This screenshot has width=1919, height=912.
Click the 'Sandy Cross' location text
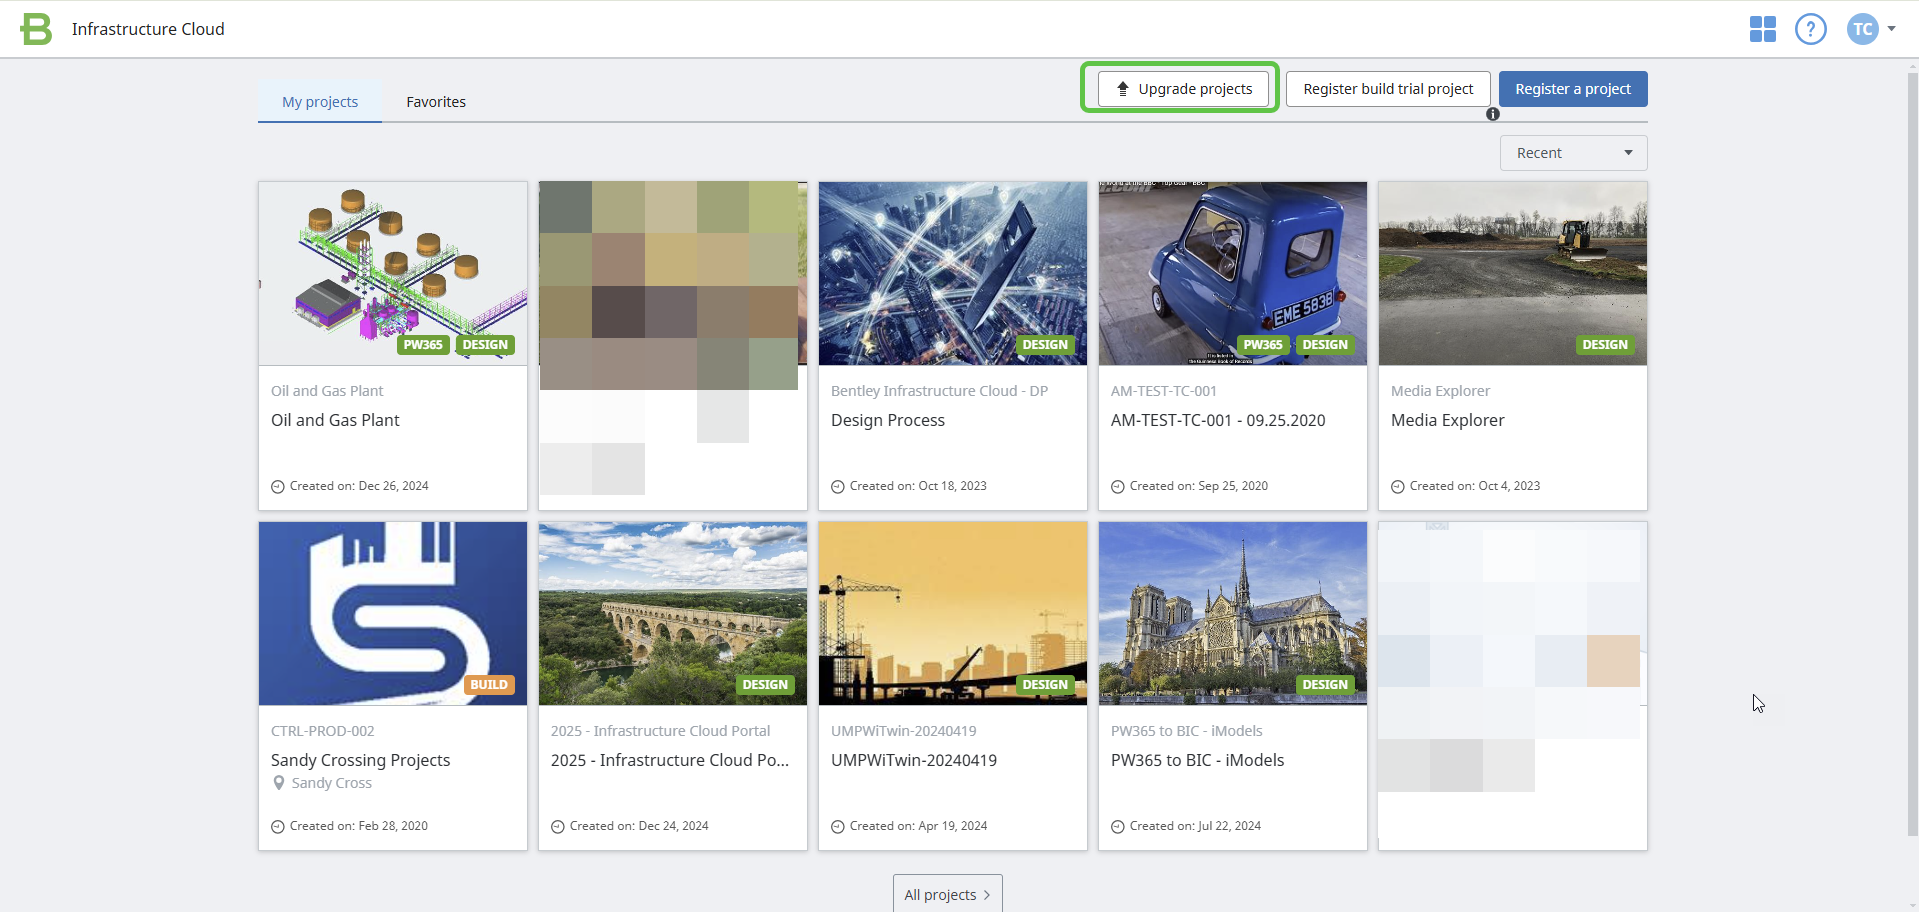click(x=332, y=783)
